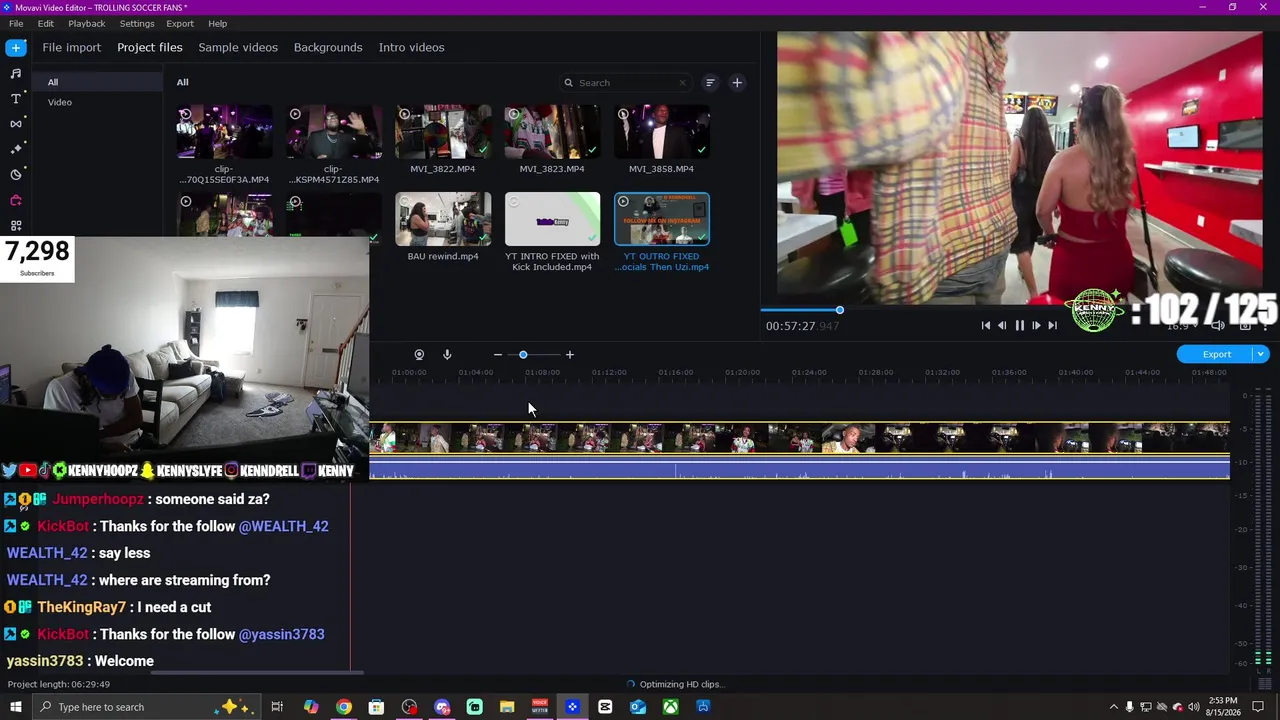Select the BAU rewind.mp4 thumbnail
The height and width of the screenshot is (720, 1280).
(x=443, y=219)
